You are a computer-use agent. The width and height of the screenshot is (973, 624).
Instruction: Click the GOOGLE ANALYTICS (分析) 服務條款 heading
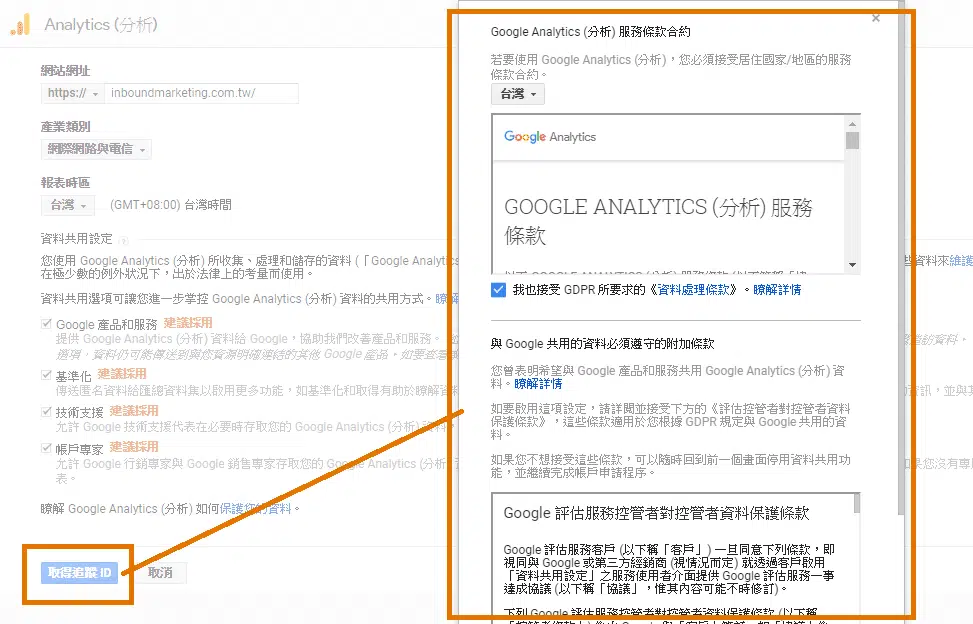658,221
